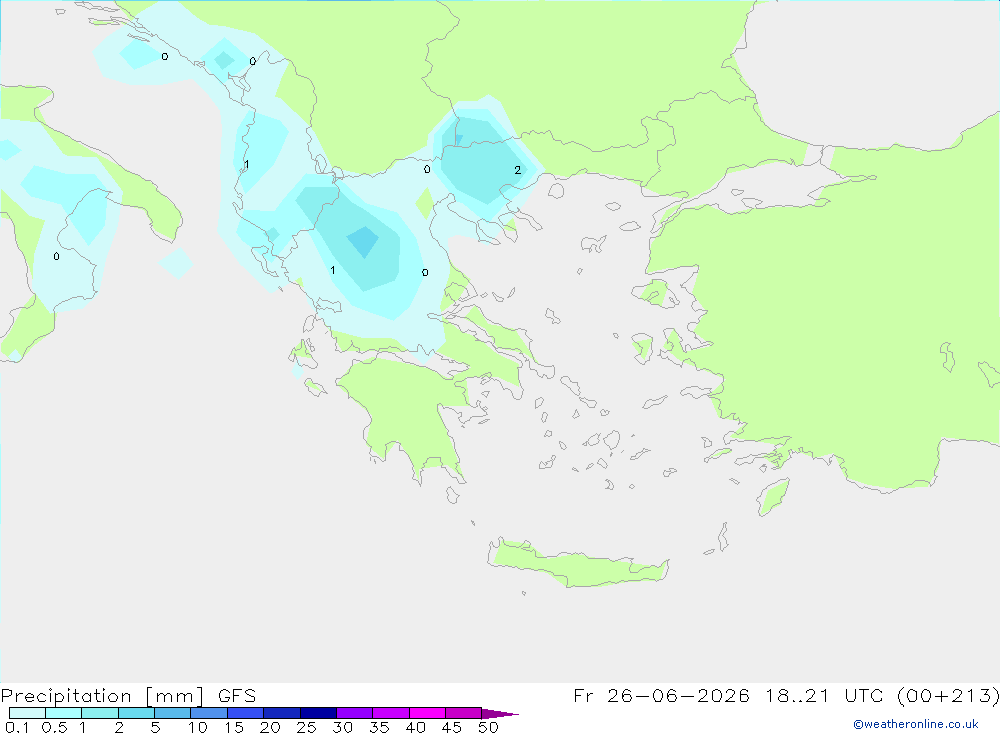Select the 35 mm violet legend swatch
Image resolution: width=1000 pixels, height=733 pixels.
(x=391, y=713)
